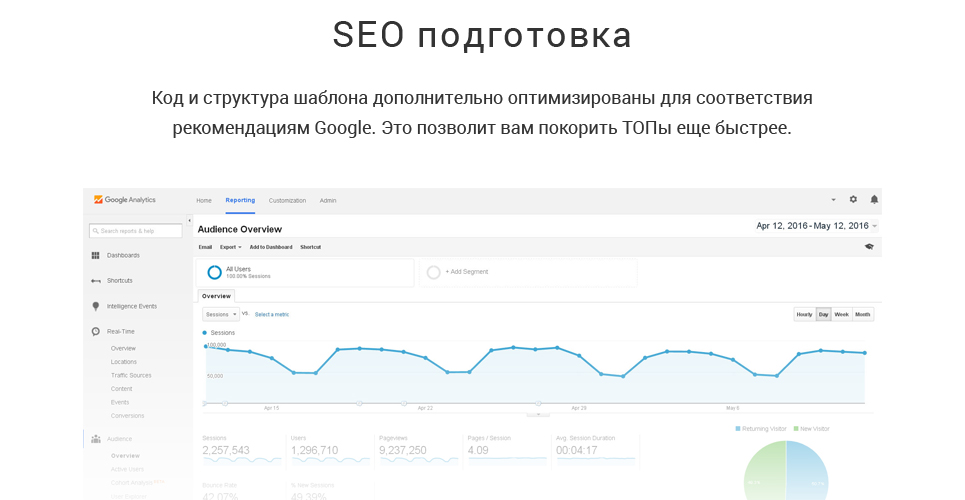
Task: Open Audience Overview item in the sidebar
Action: point(126,456)
